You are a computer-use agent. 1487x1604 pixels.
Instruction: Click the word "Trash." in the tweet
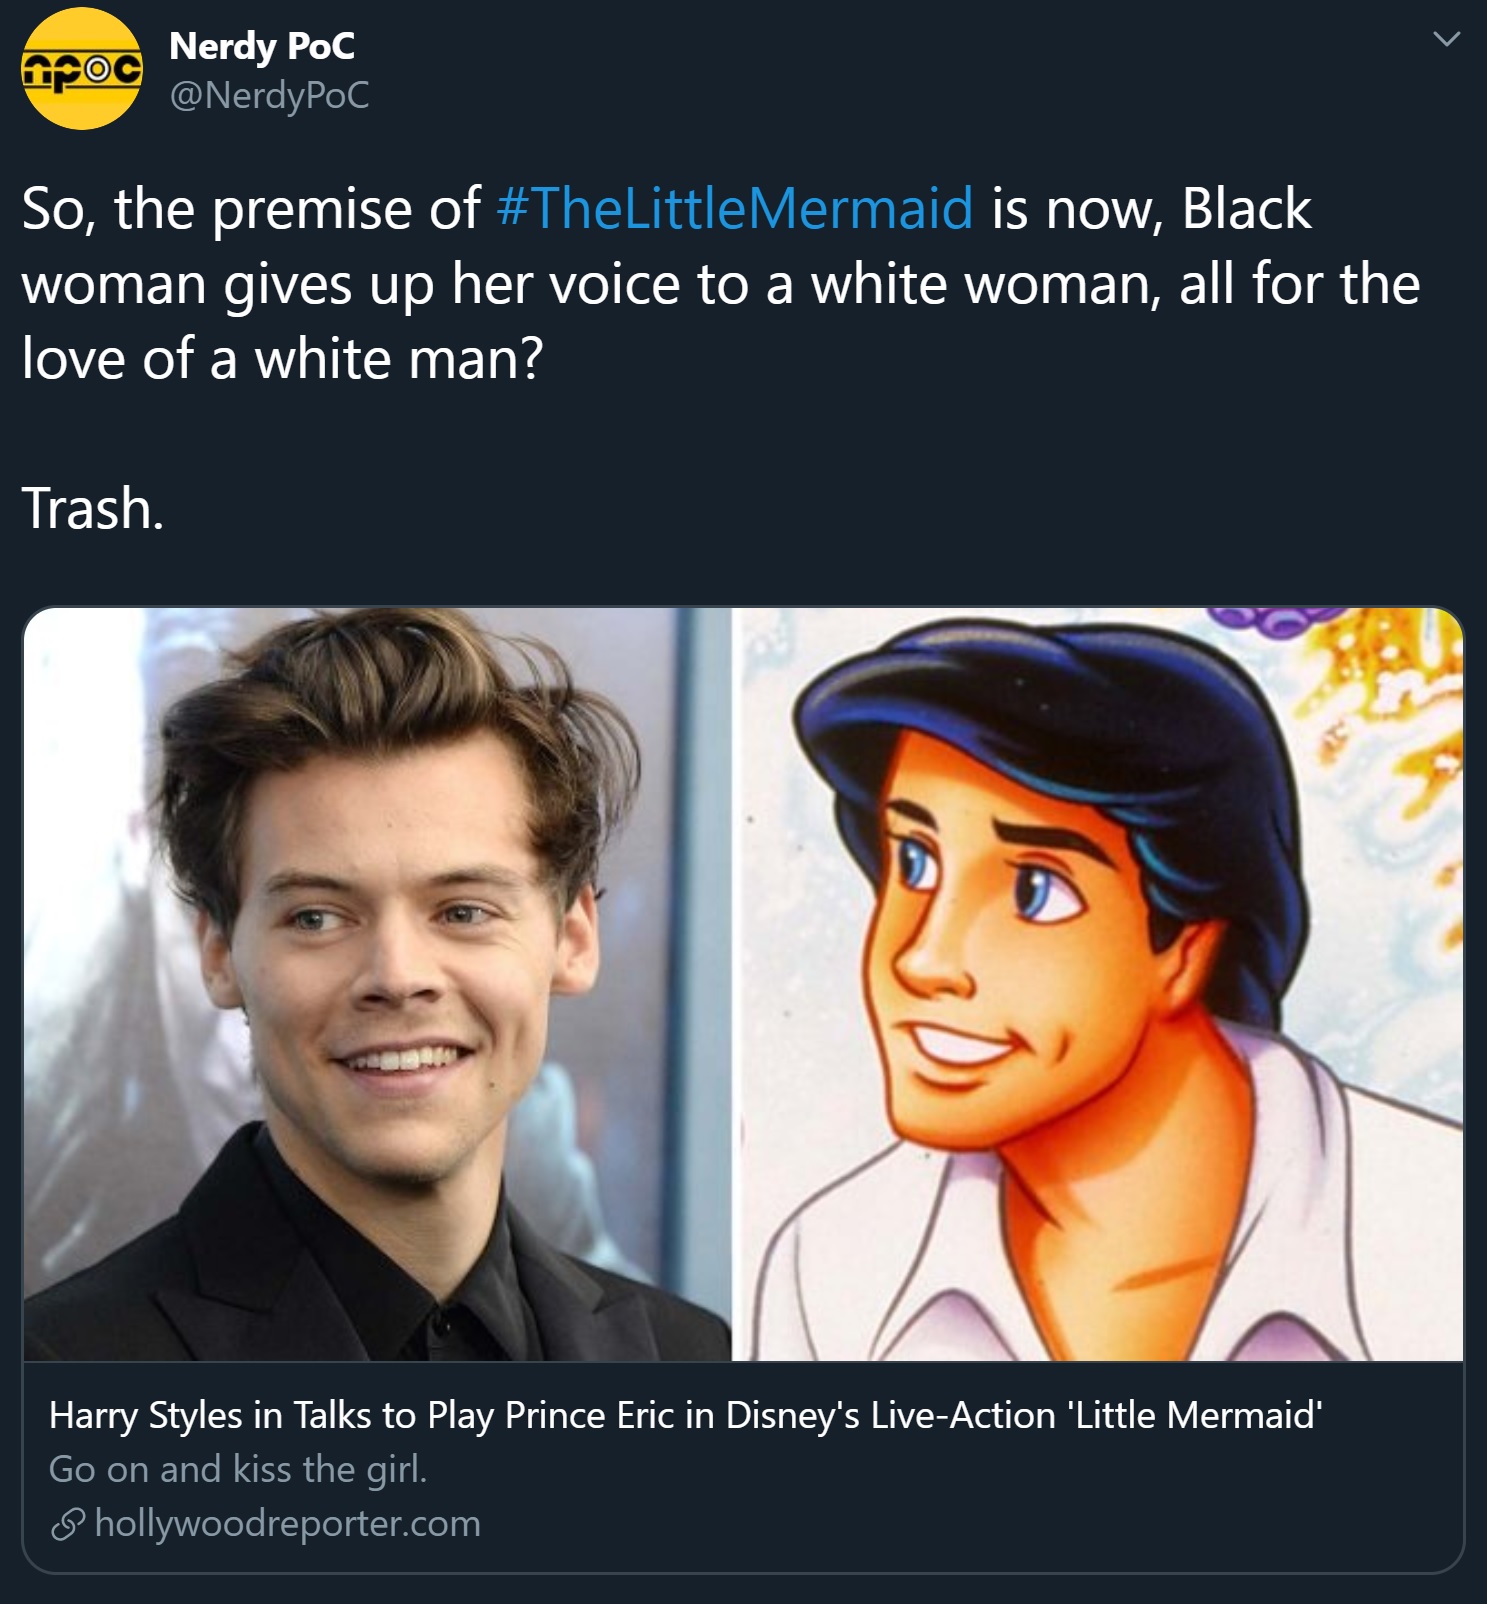[92, 508]
